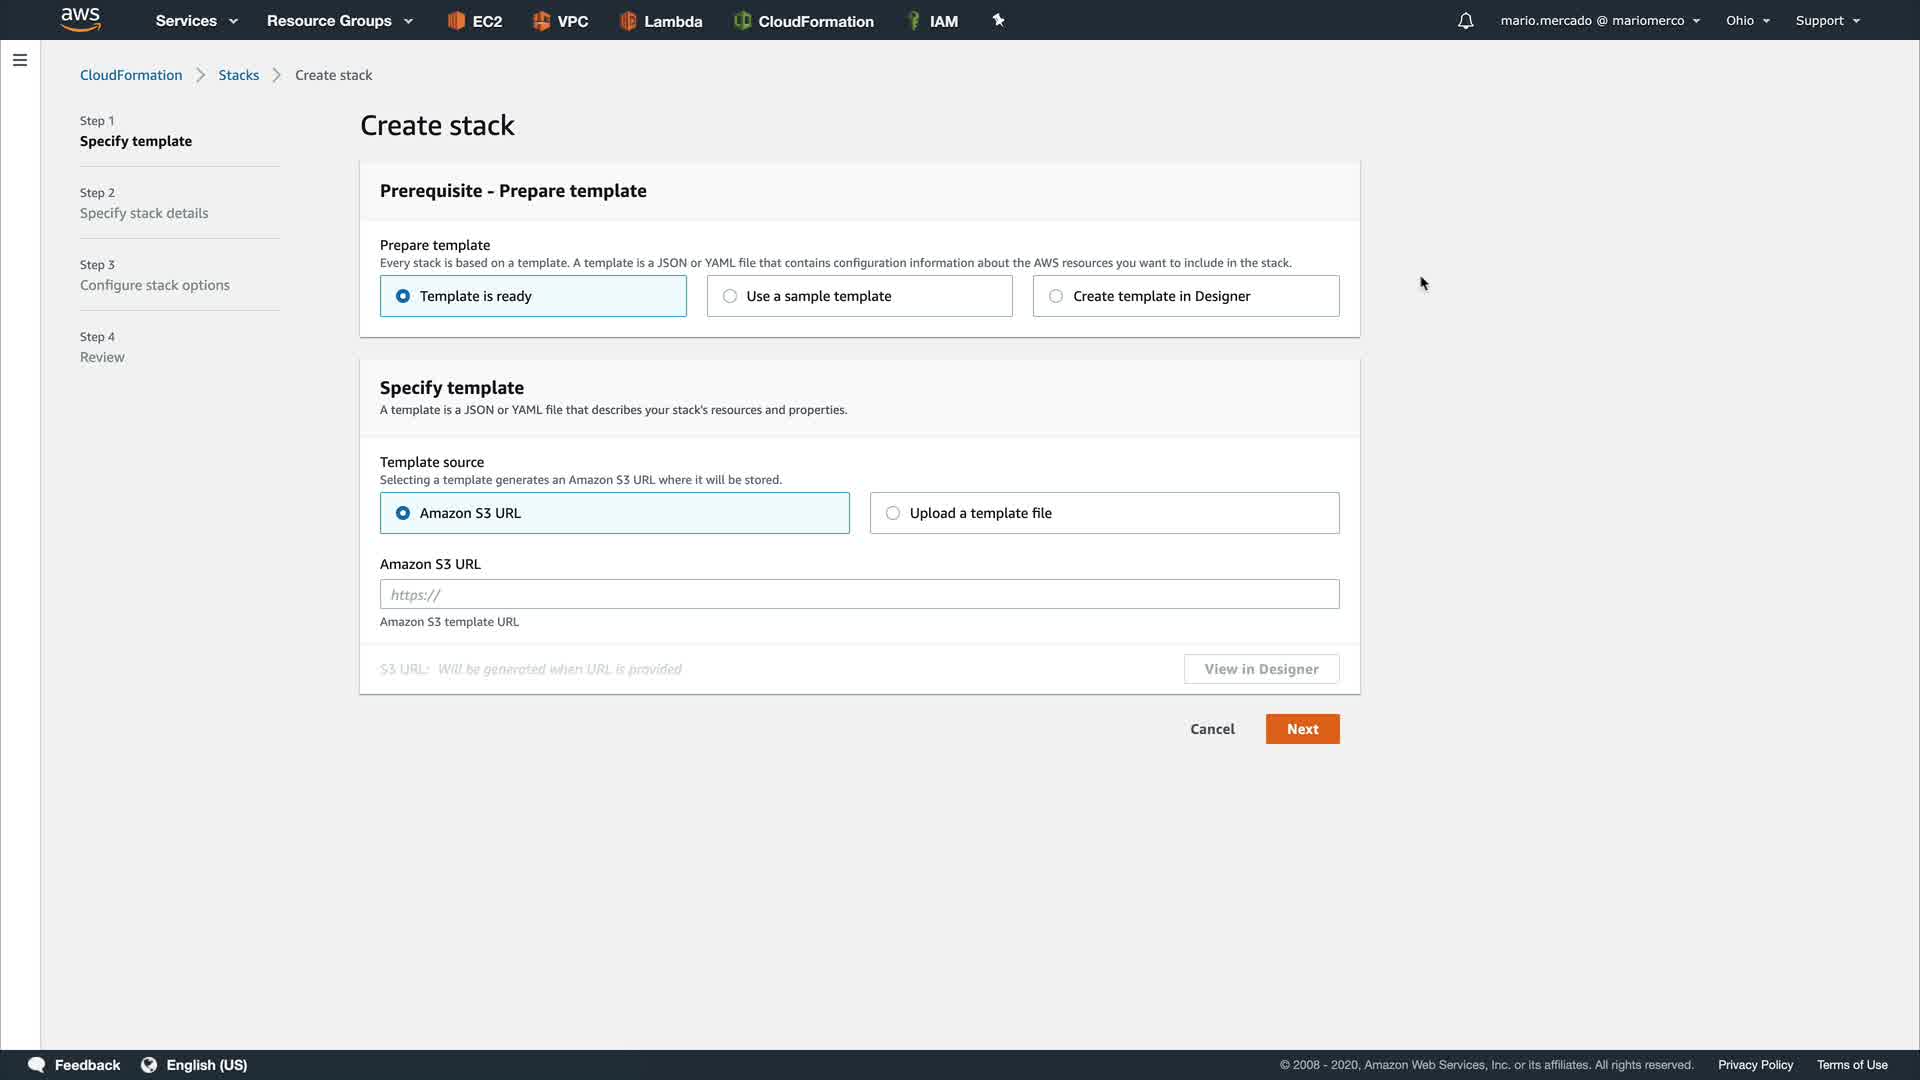Click the pin shortcuts icon
This screenshot has height=1080, width=1920.
pyautogui.click(x=998, y=20)
